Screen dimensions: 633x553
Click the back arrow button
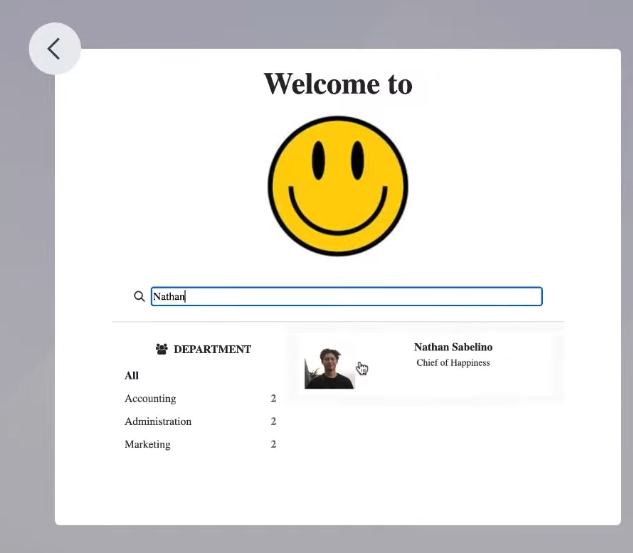point(54,49)
